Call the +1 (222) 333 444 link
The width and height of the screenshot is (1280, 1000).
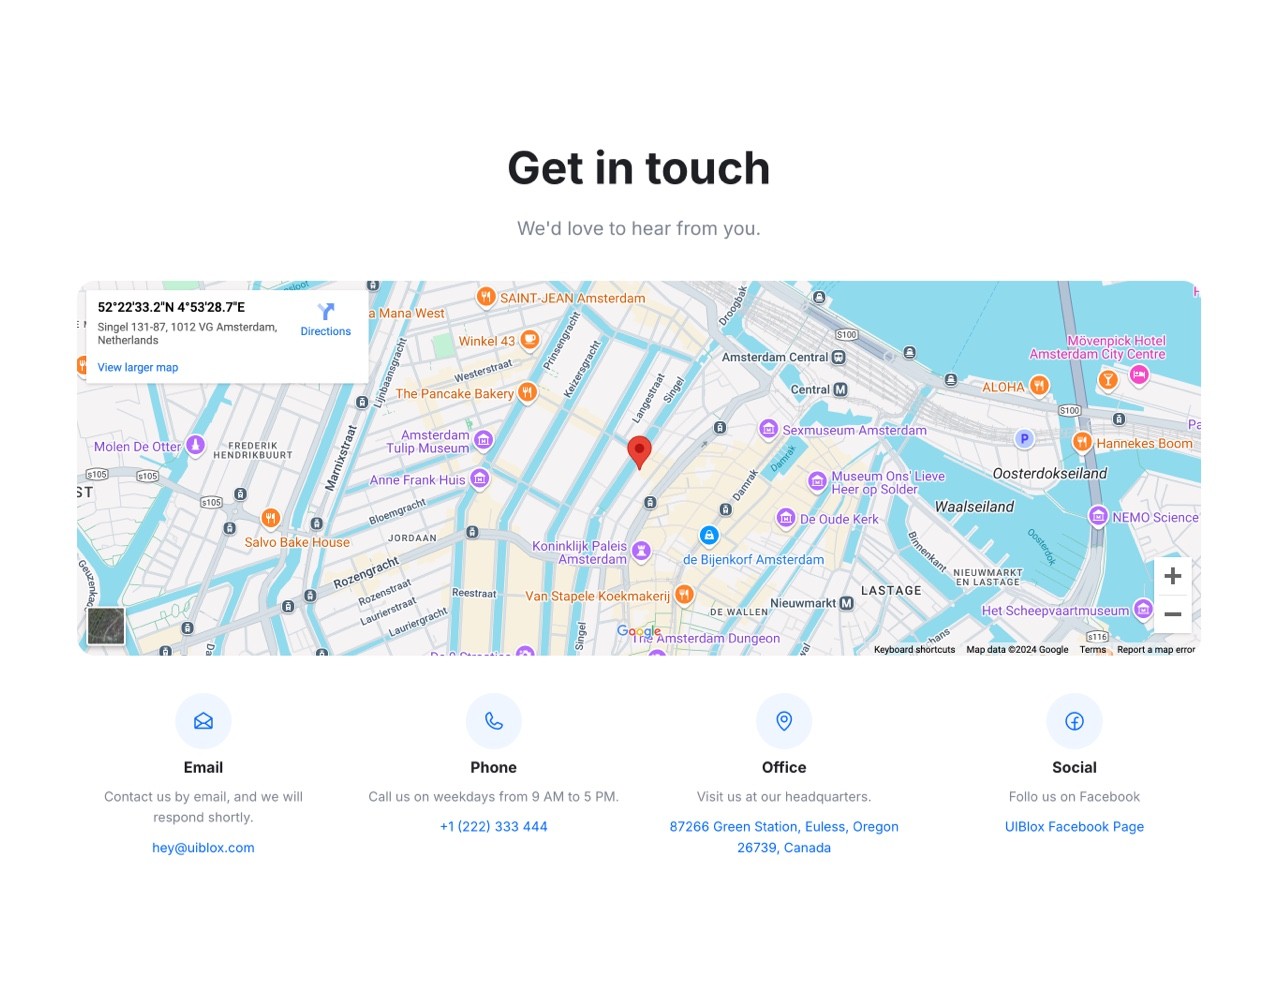click(x=494, y=826)
